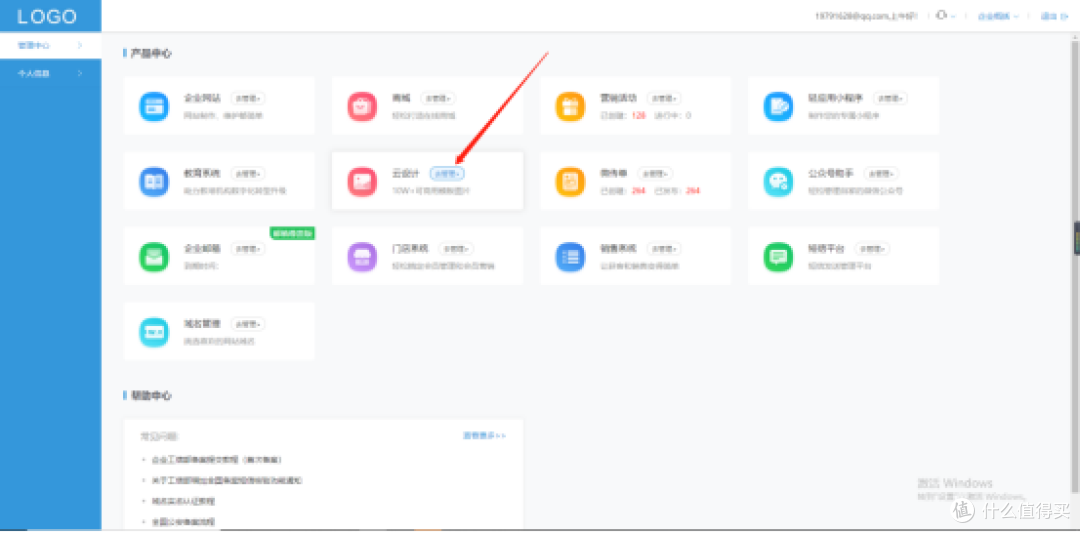
Task: Open the 企业网站 product icon
Action: [154, 106]
